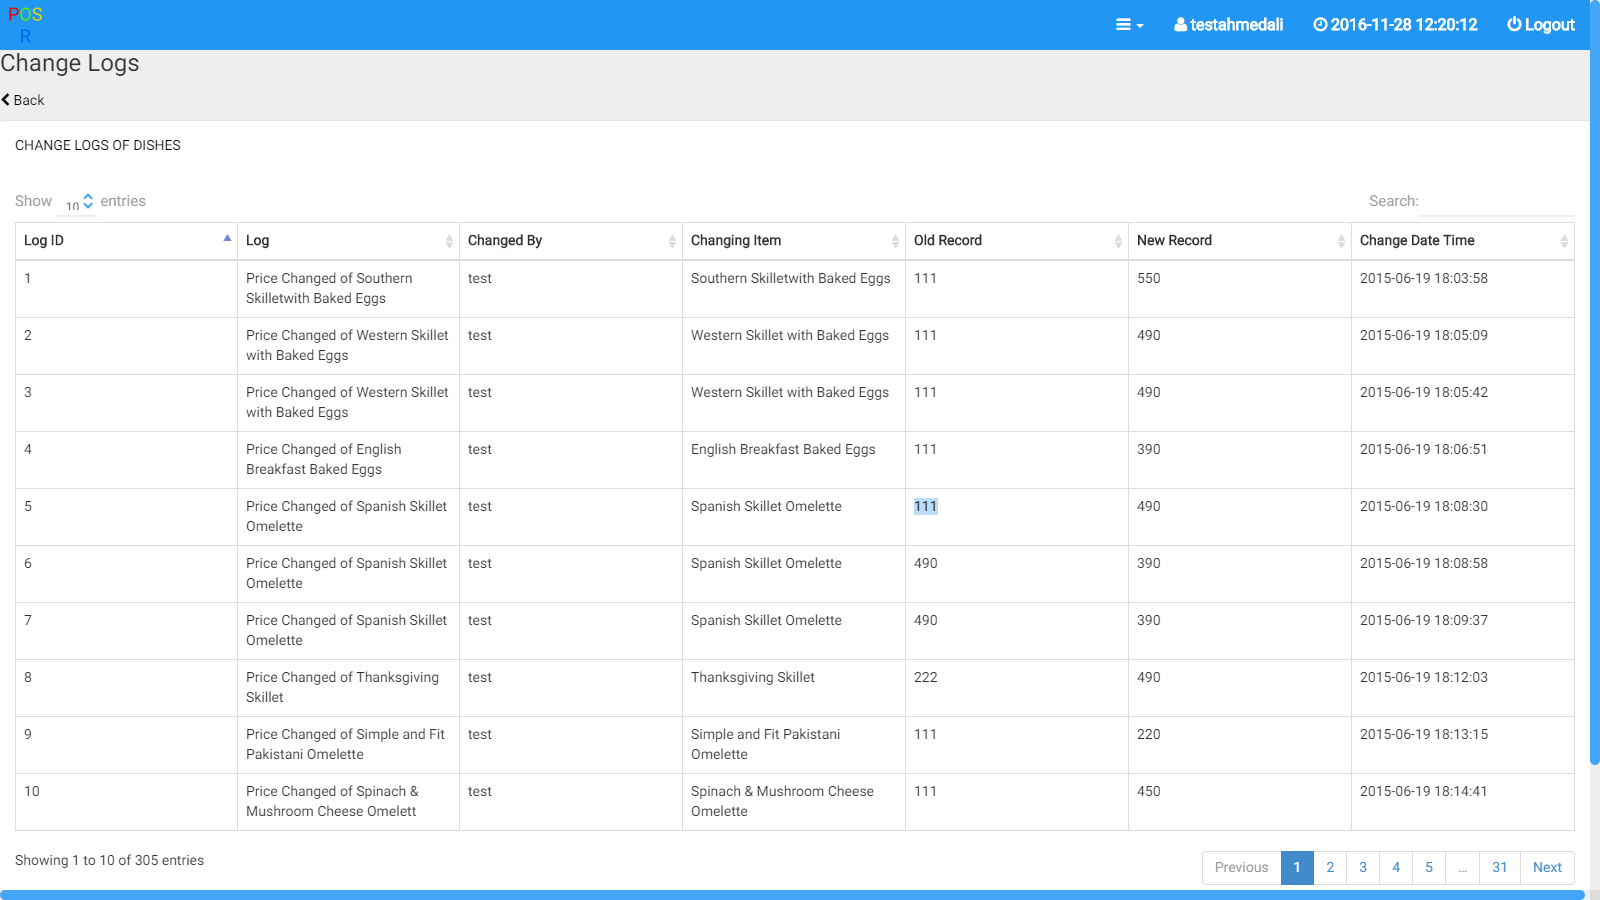Sort by the Log column header
1600x900 pixels.
(x=348, y=241)
